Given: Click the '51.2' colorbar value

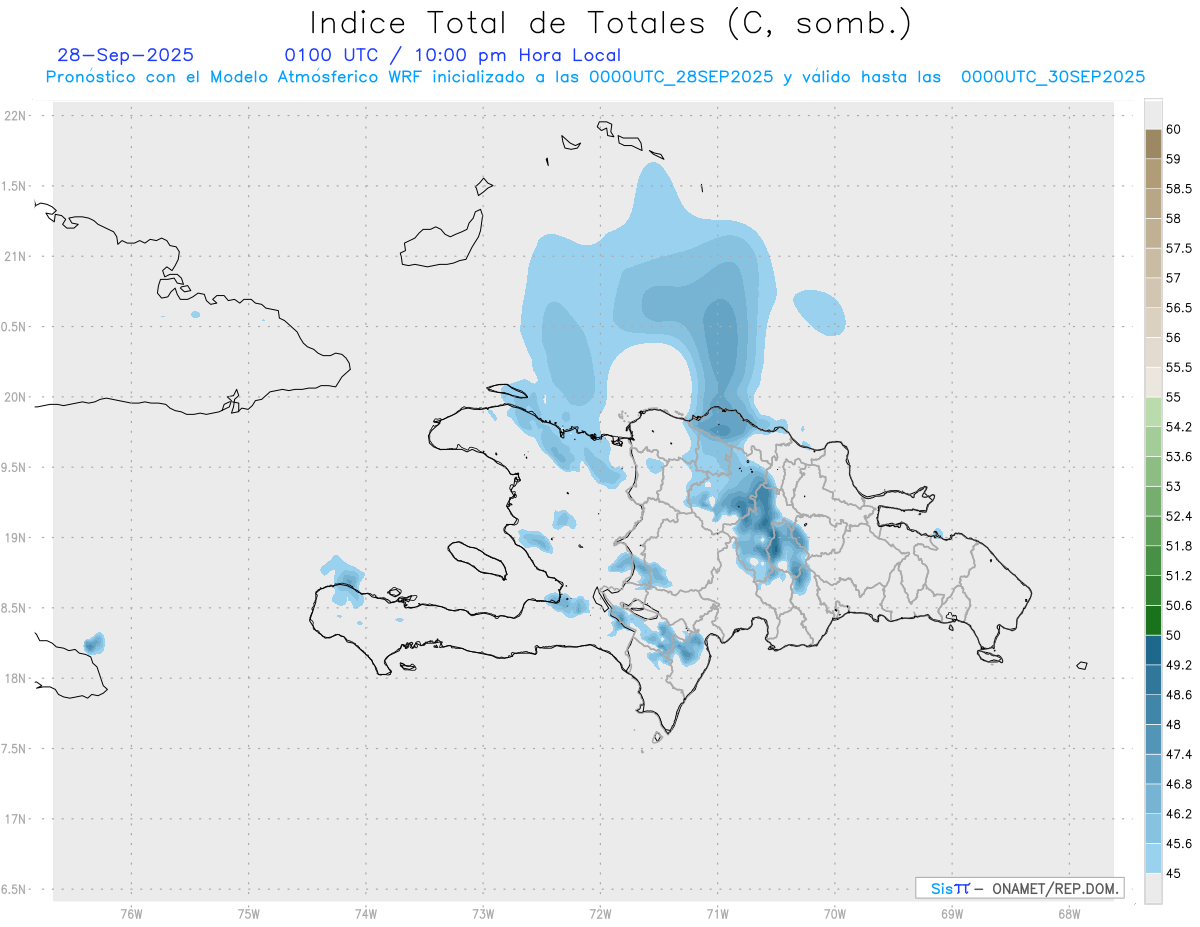Looking at the screenshot, I should [x=1178, y=576].
